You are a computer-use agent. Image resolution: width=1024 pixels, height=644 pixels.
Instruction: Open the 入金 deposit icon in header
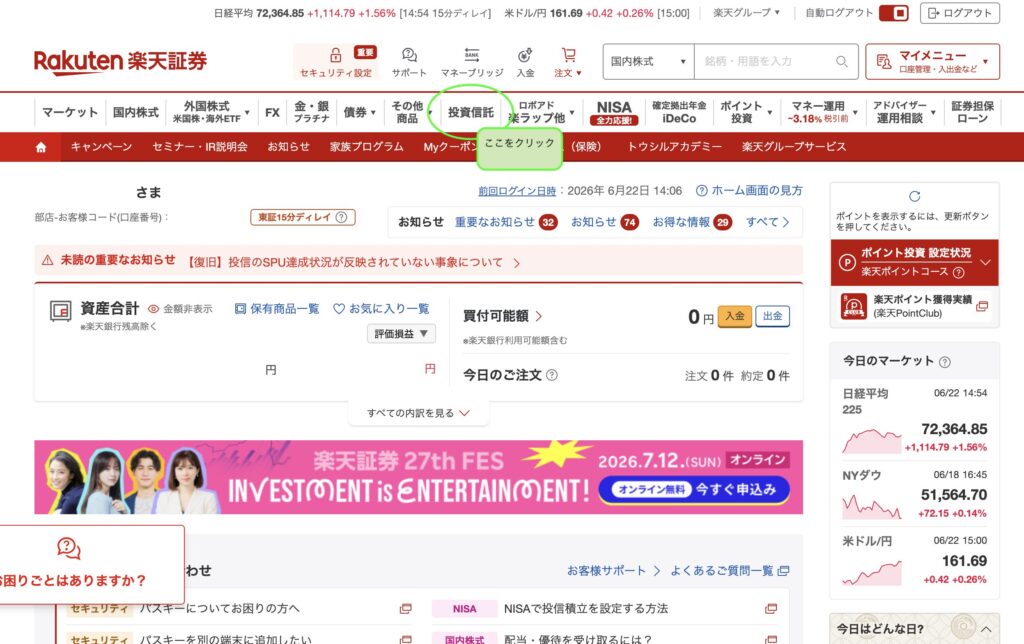[x=525, y=55]
